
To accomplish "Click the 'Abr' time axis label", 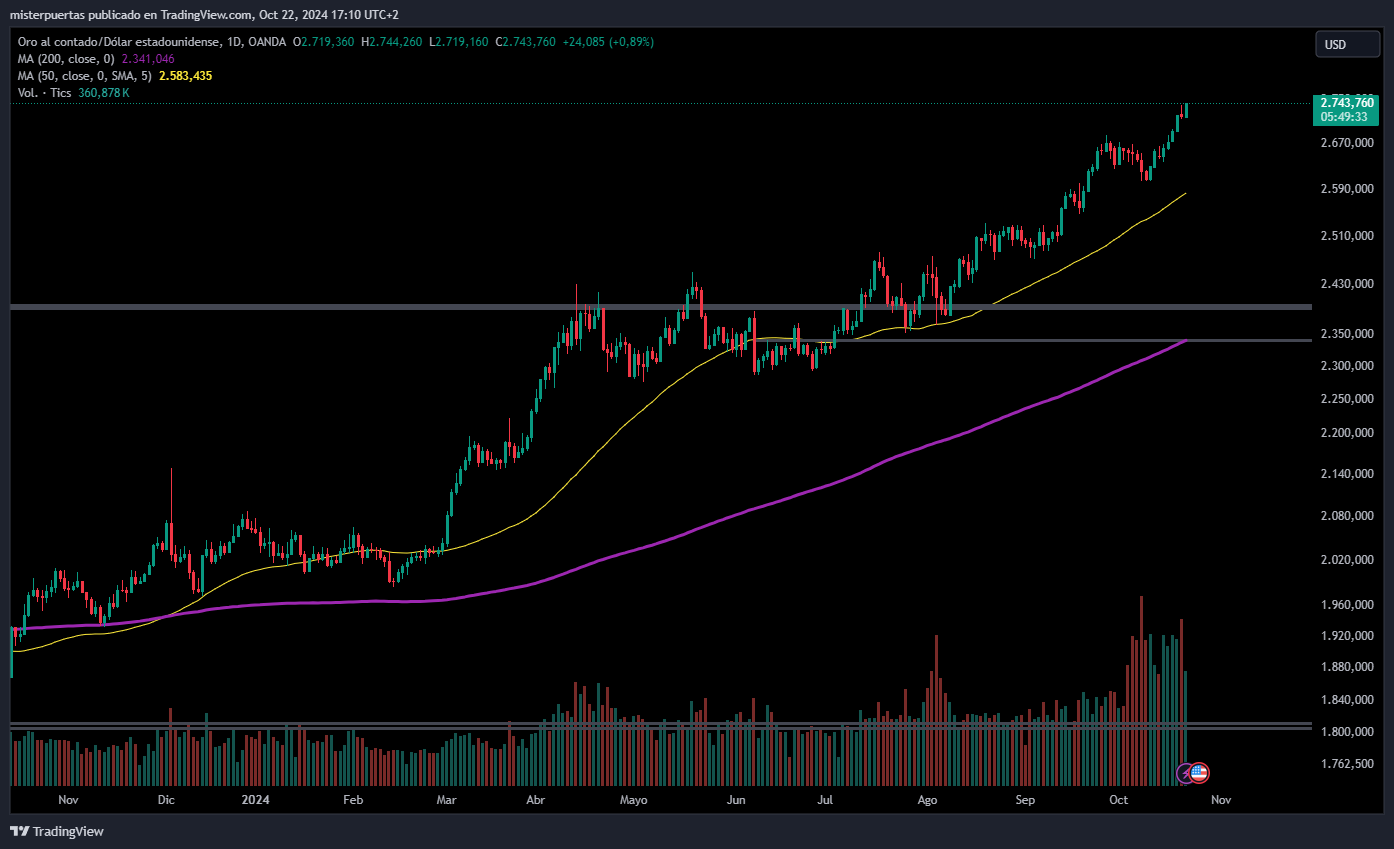I will (x=536, y=800).
